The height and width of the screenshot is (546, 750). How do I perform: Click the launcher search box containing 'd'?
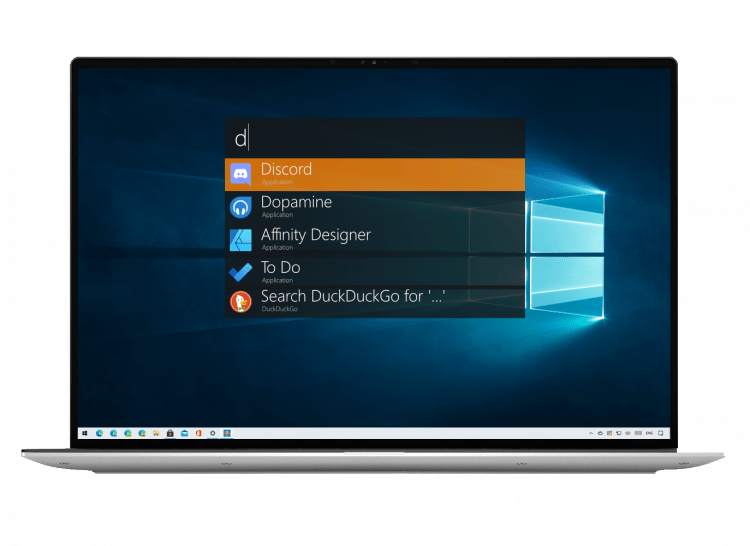point(375,138)
